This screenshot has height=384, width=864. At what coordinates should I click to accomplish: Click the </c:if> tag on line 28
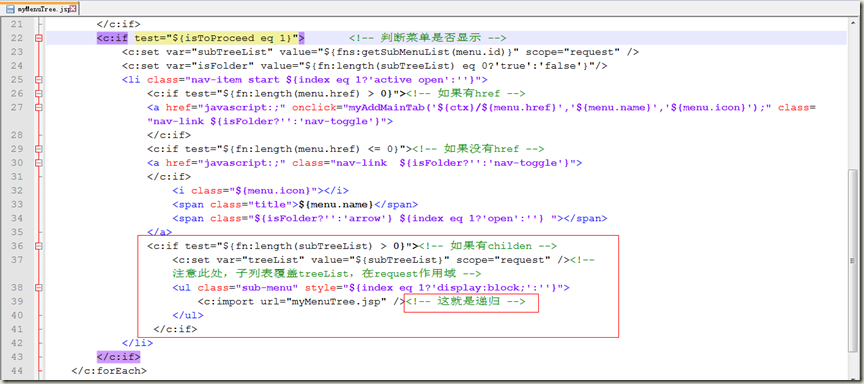169,135
